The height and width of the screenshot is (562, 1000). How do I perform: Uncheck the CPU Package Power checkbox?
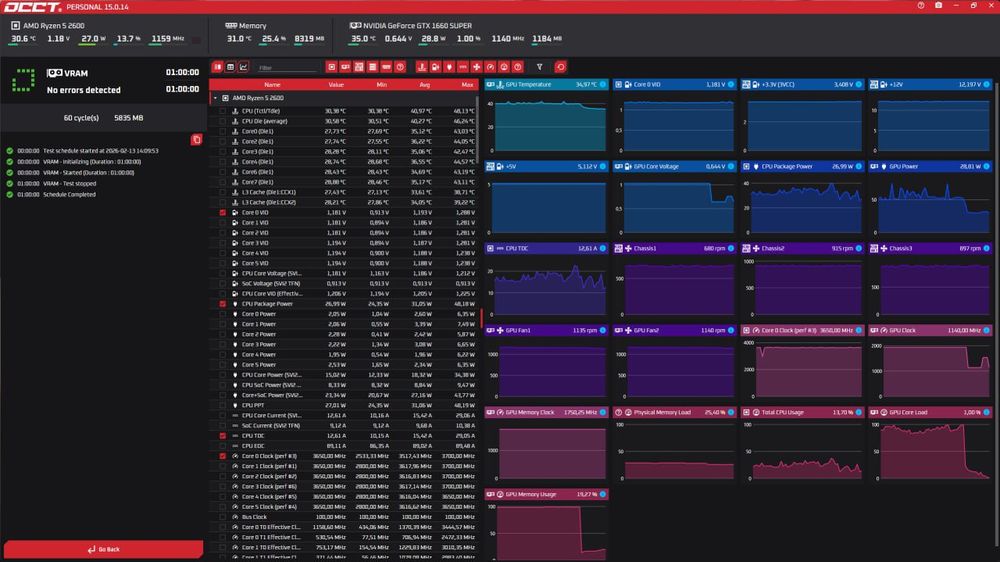click(x=223, y=304)
